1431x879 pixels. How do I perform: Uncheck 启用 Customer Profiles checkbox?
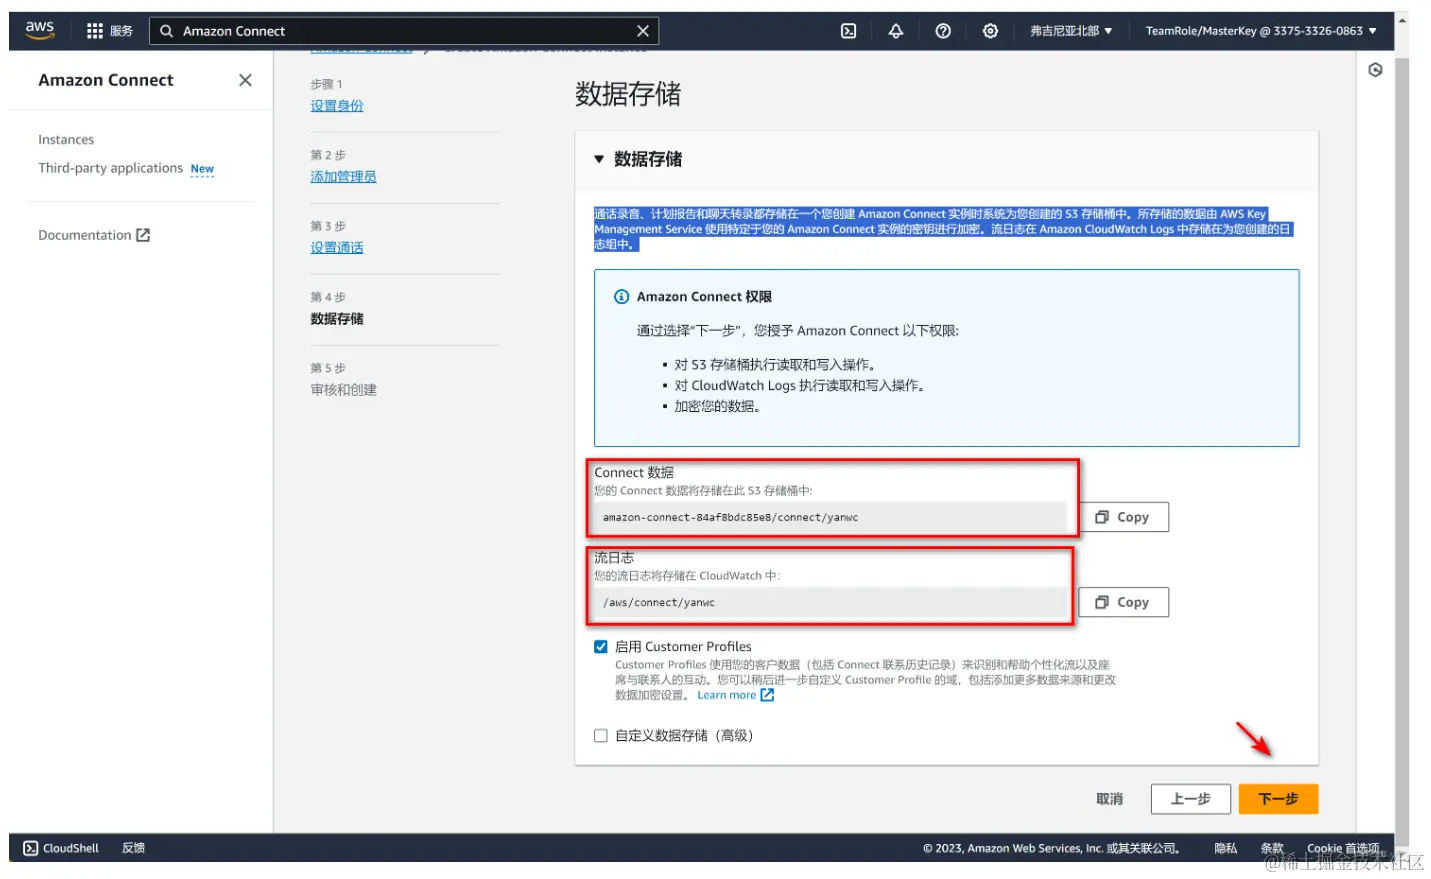tap(601, 647)
